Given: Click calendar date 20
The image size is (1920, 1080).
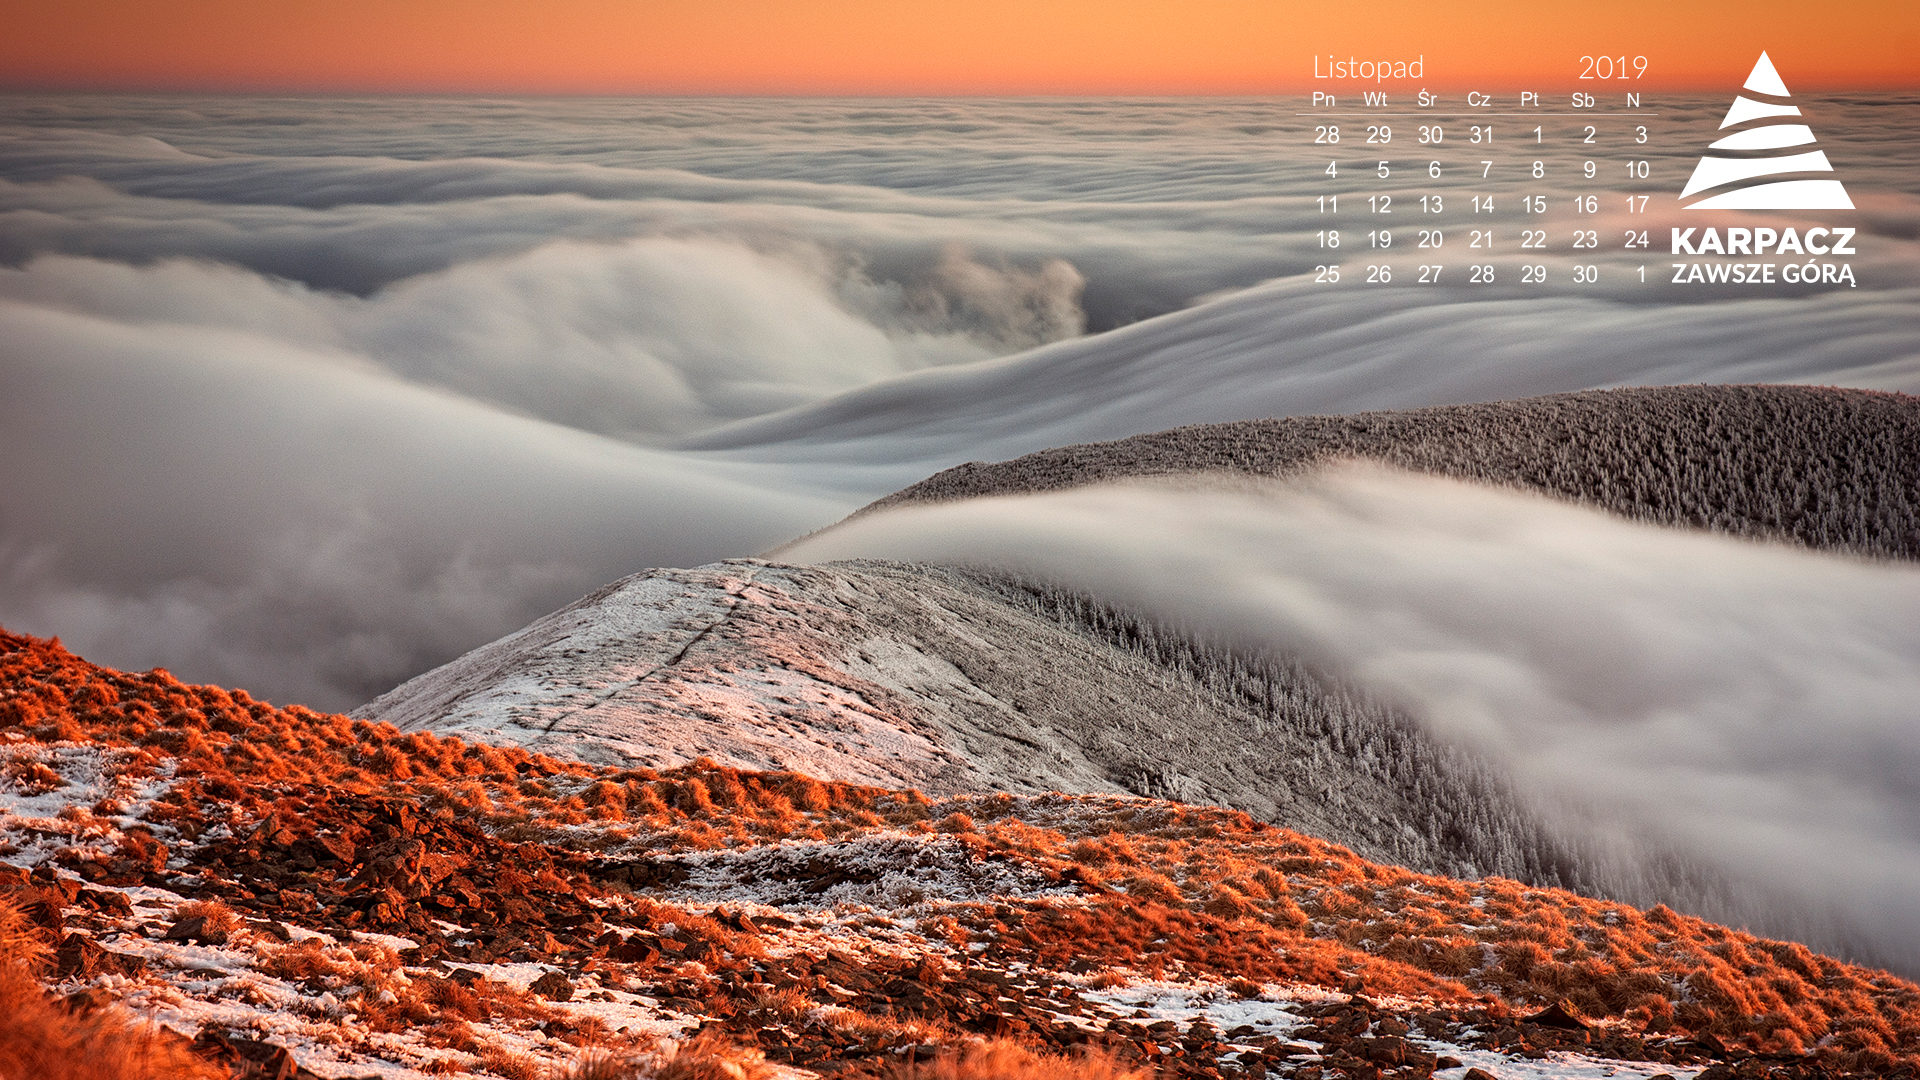Looking at the screenshot, I should 1430,240.
